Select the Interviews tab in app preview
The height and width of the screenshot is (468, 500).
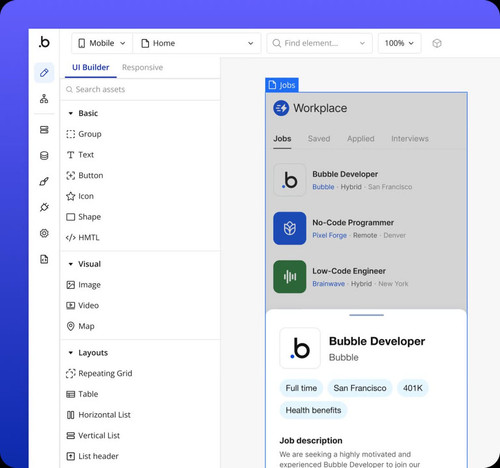click(410, 139)
